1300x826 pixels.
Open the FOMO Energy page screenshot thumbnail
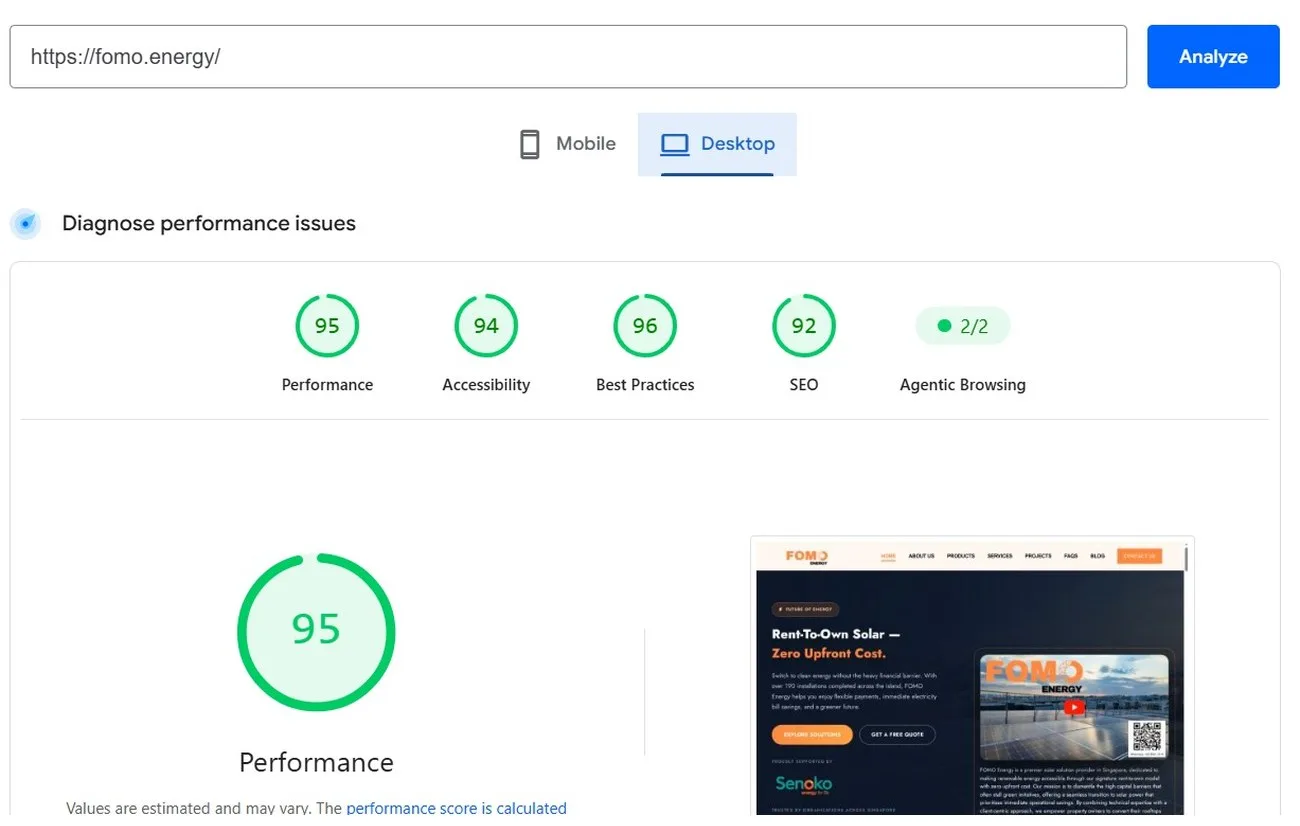(972, 676)
